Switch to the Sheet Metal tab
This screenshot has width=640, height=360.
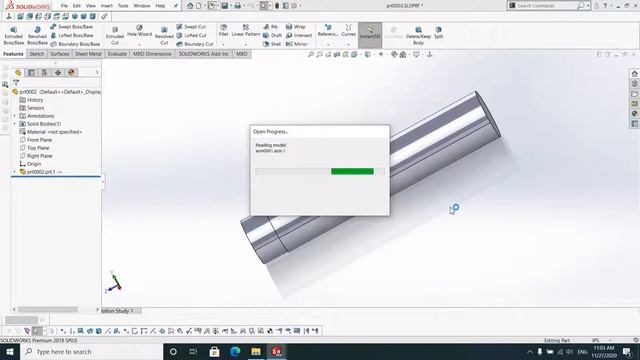click(x=88, y=54)
